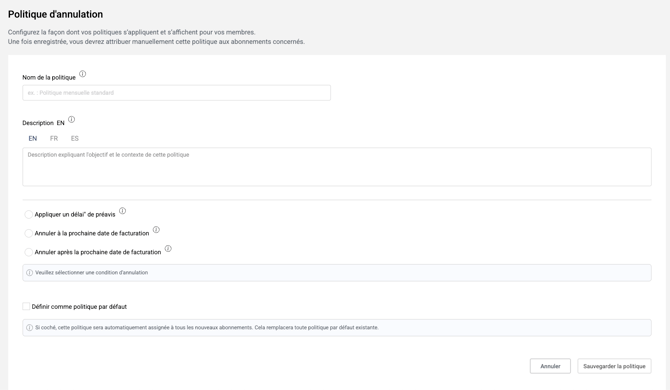The width and height of the screenshot is (670, 390).
Task: Select Annuler à la prochaine date de facturation
Action: click(x=28, y=233)
